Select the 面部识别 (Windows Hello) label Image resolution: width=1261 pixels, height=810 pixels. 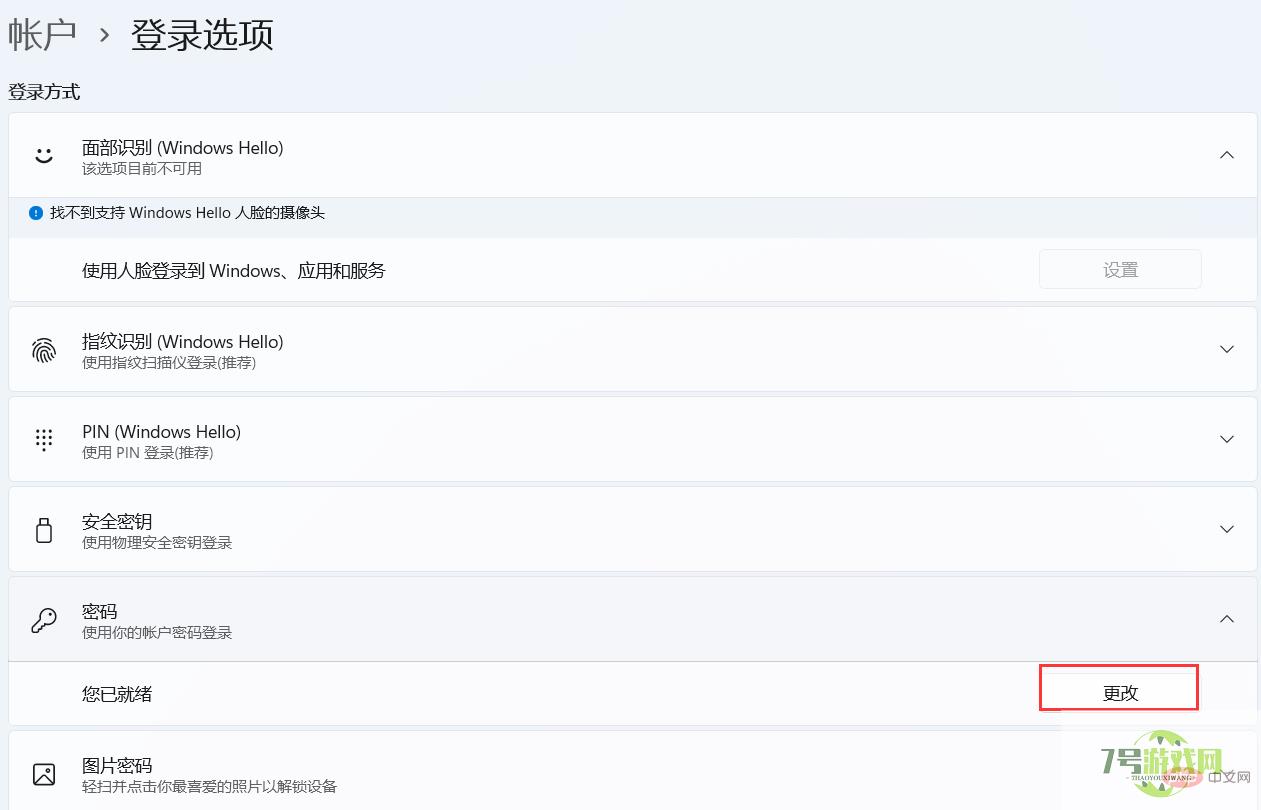pyautogui.click(x=183, y=148)
